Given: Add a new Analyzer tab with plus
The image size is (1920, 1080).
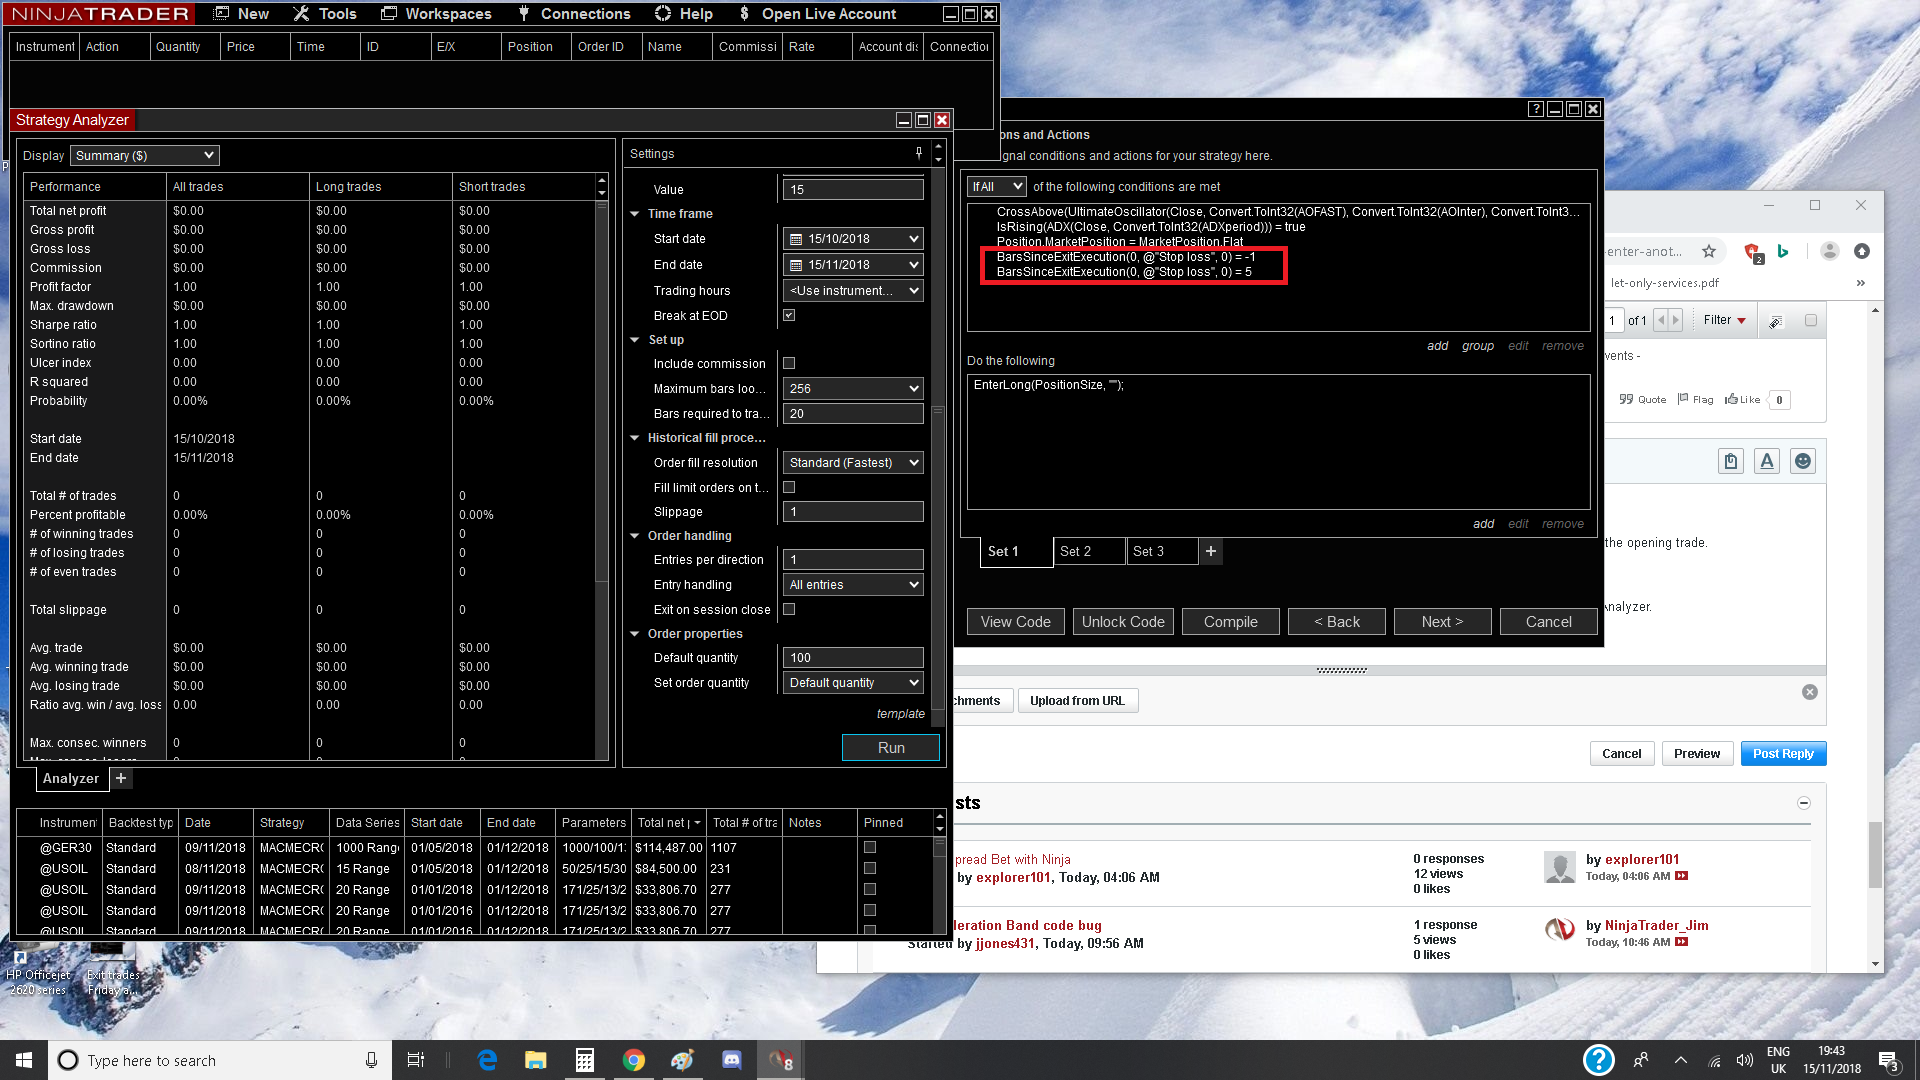Looking at the screenshot, I should [121, 778].
